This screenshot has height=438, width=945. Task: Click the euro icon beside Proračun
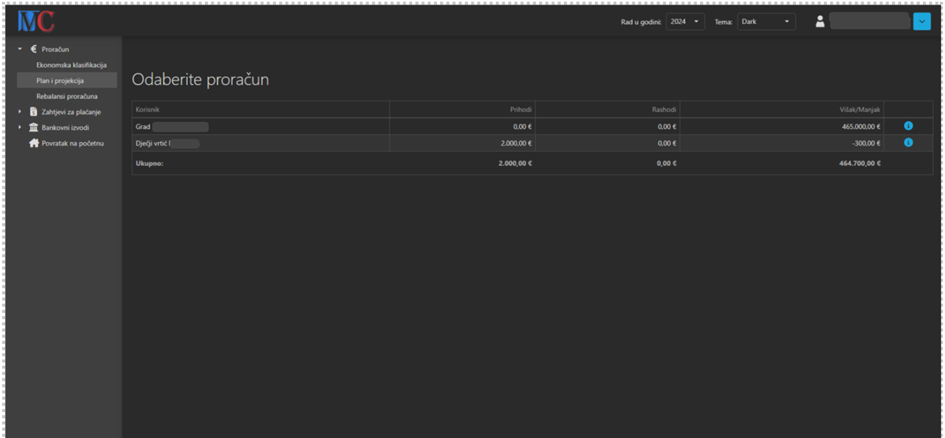[x=34, y=49]
